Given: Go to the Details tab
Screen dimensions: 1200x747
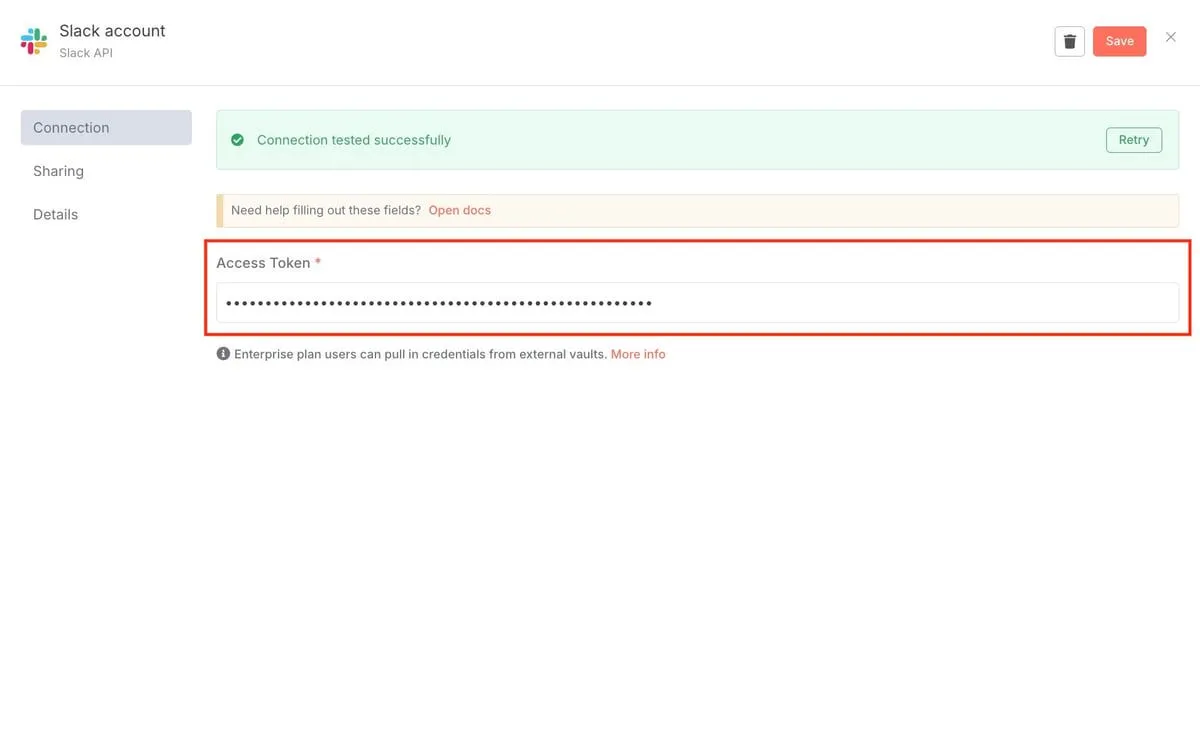Looking at the screenshot, I should [x=55, y=214].
